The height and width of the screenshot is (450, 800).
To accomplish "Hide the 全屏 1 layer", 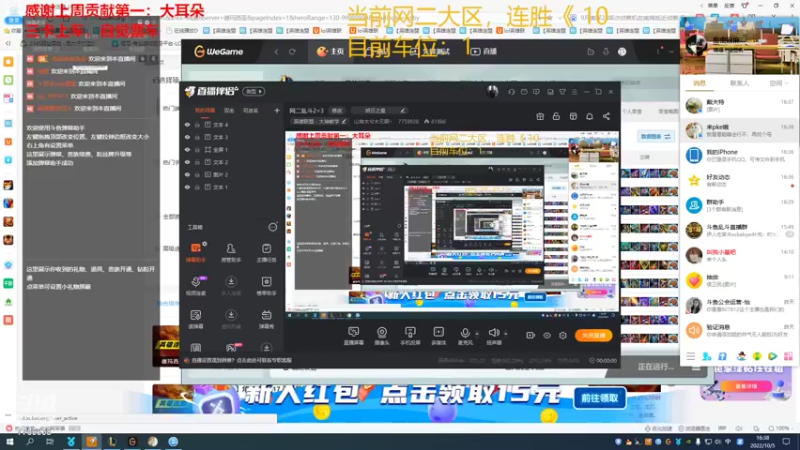I will [x=187, y=149].
